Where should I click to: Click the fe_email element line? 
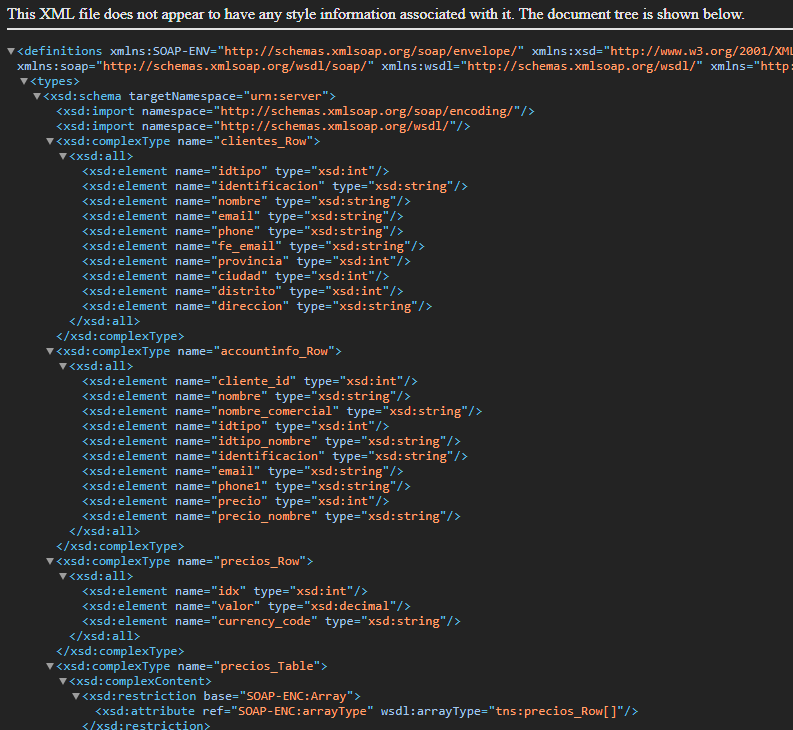pyautogui.click(x=253, y=246)
